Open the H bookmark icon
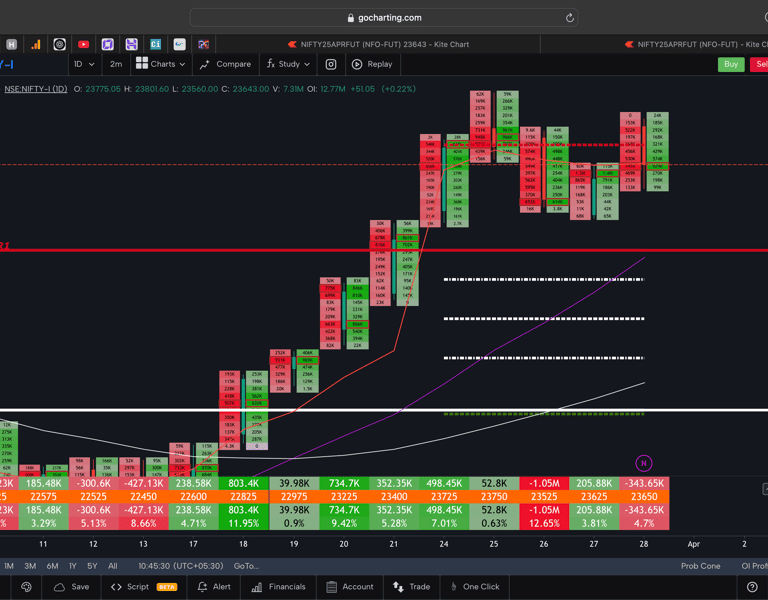 tap(12, 45)
